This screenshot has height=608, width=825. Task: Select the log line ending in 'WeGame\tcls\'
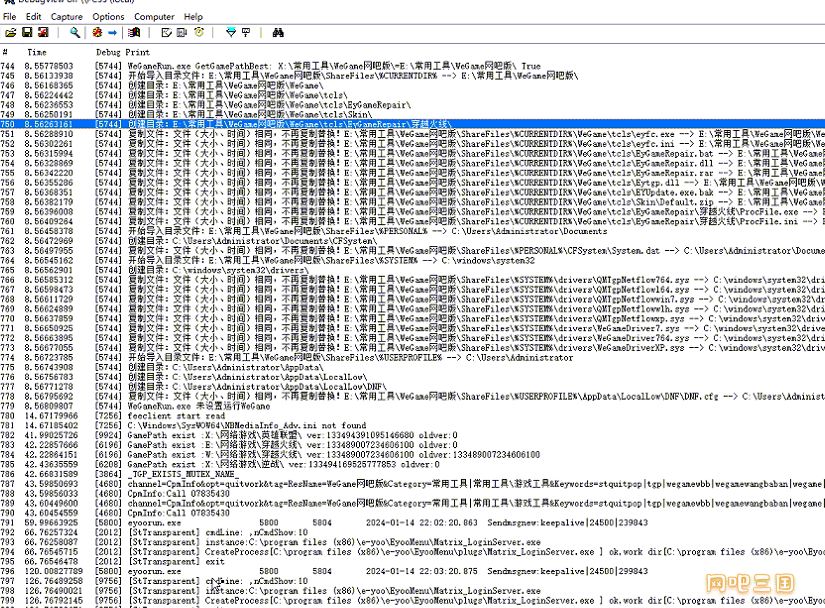[x=412, y=95]
